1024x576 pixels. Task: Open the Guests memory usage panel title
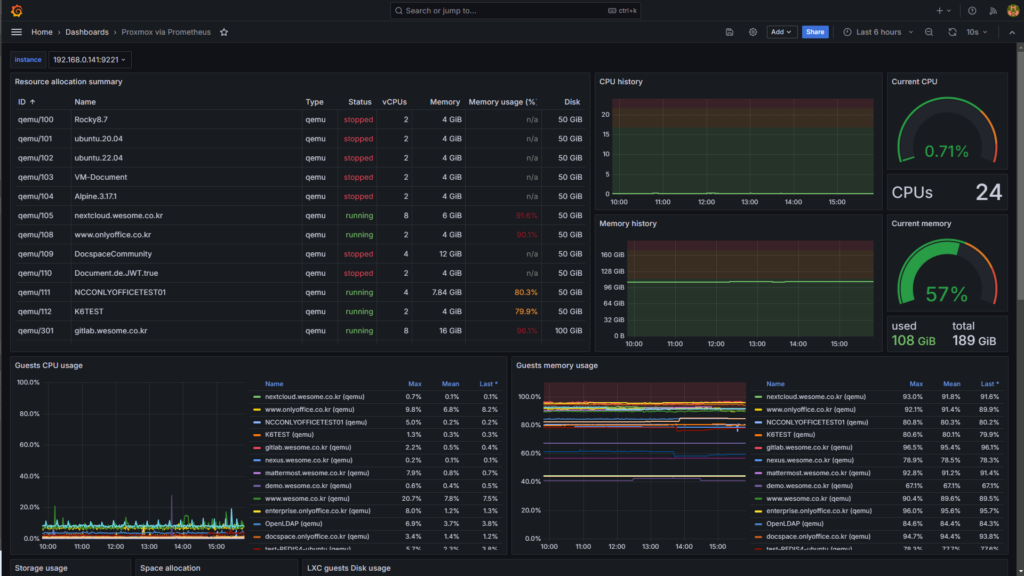[557, 365]
